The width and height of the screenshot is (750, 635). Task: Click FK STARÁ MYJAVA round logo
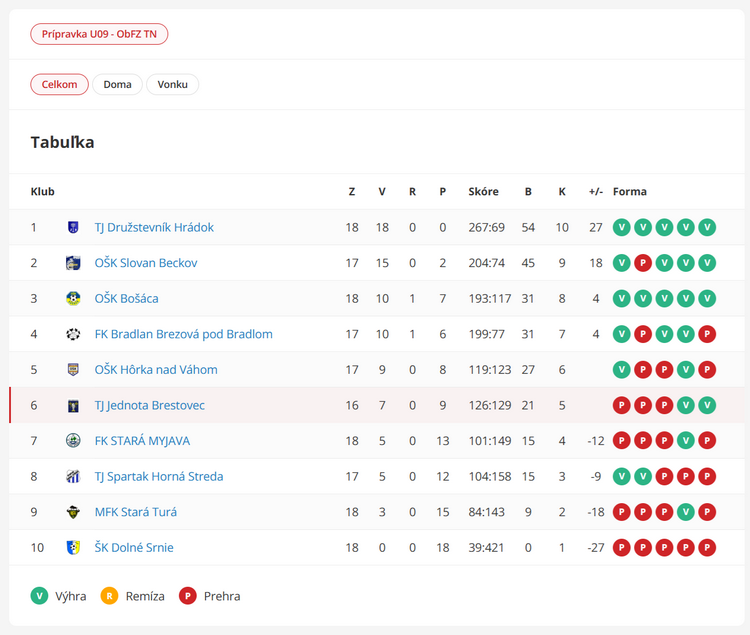click(x=73, y=441)
